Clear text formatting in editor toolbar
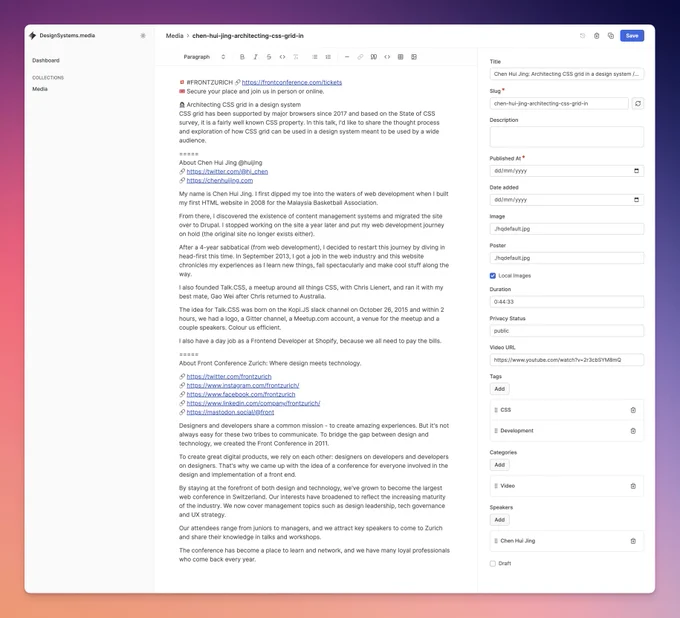This screenshot has height=618, width=680. point(296,57)
